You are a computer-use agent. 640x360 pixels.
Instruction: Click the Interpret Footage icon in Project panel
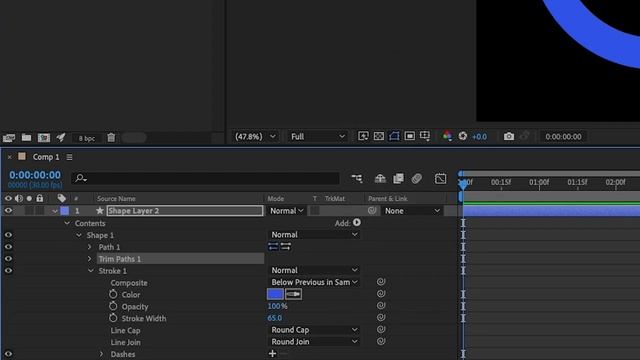(x=9, y=138)
